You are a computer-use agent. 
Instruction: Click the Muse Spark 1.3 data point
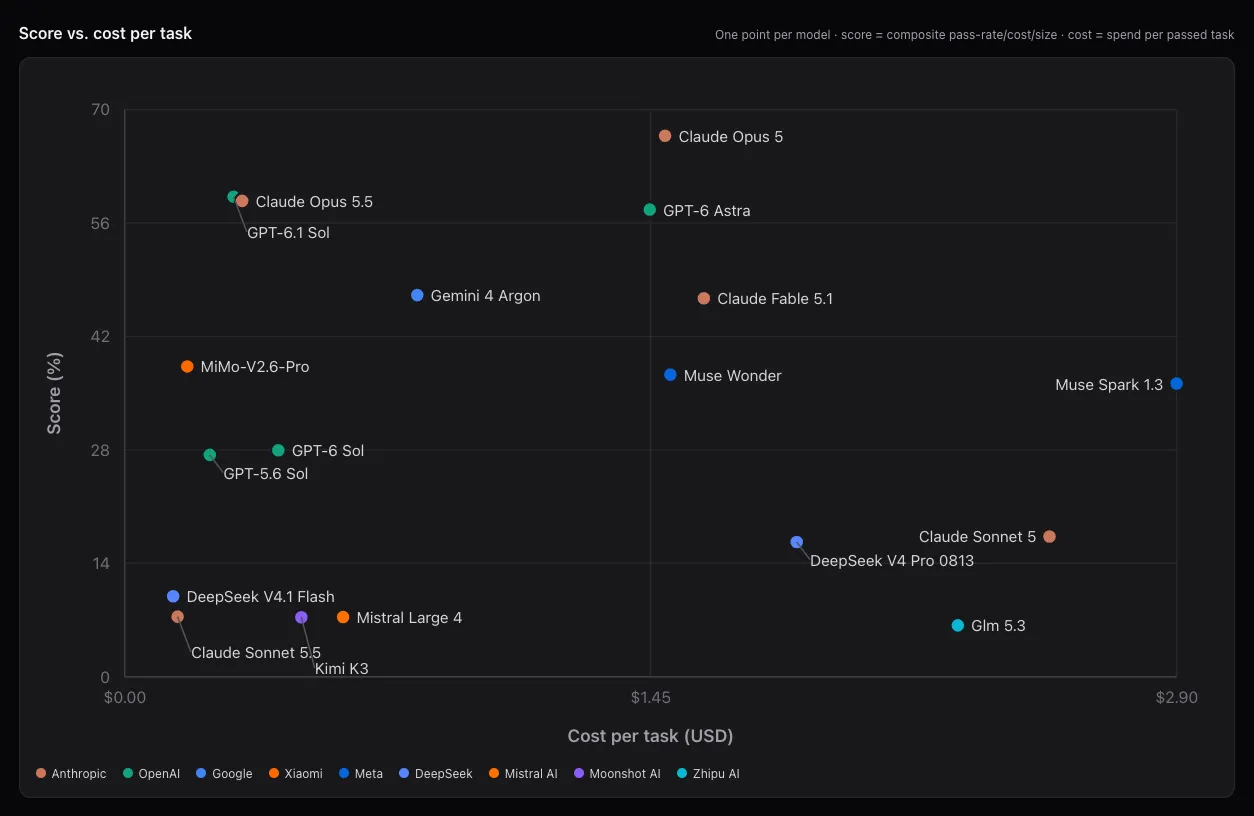(1177, 384)
